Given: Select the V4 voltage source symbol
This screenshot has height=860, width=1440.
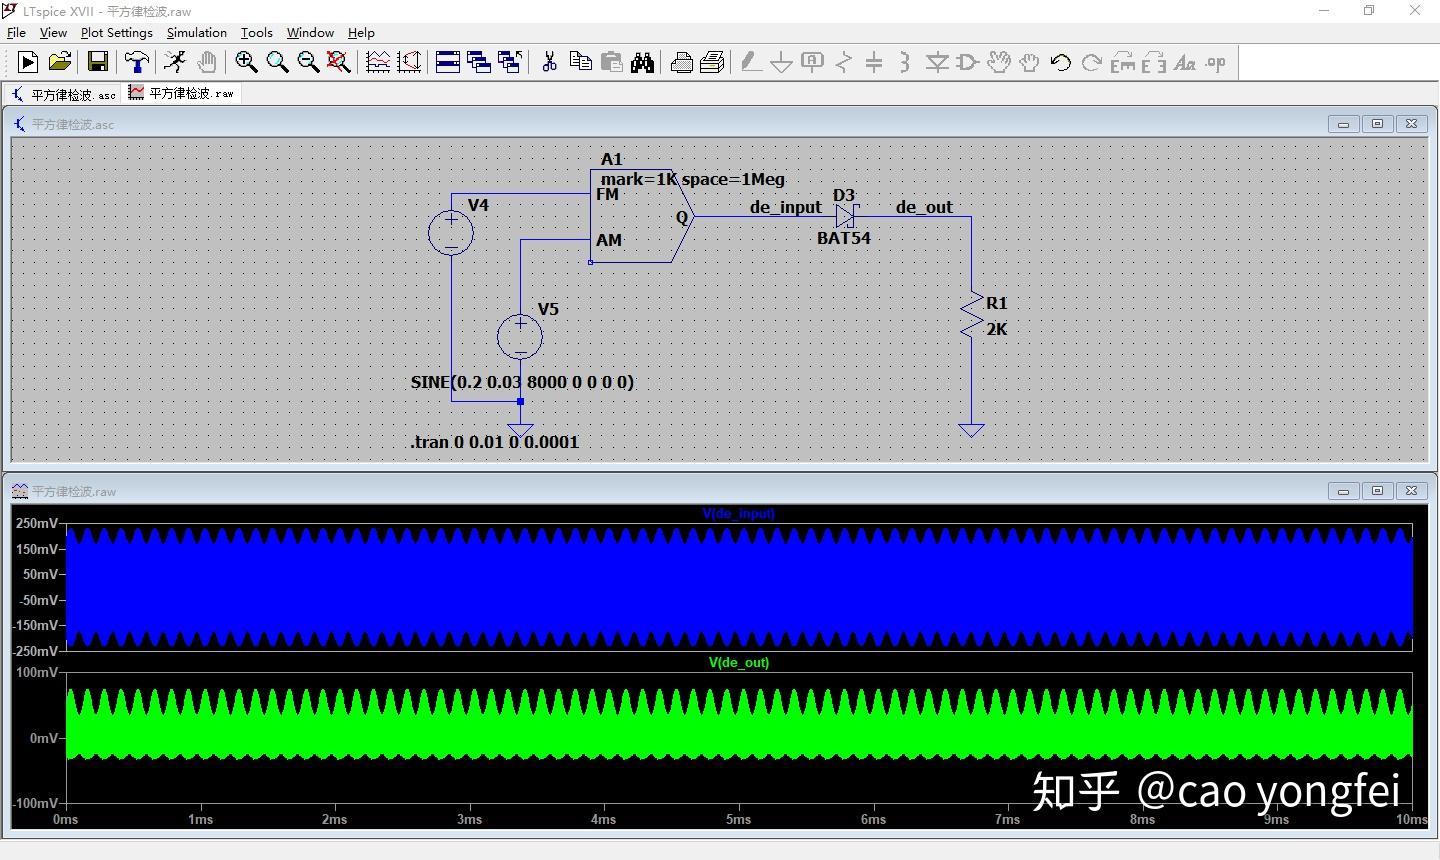Looking at the screenshot, I should [451, 233].
